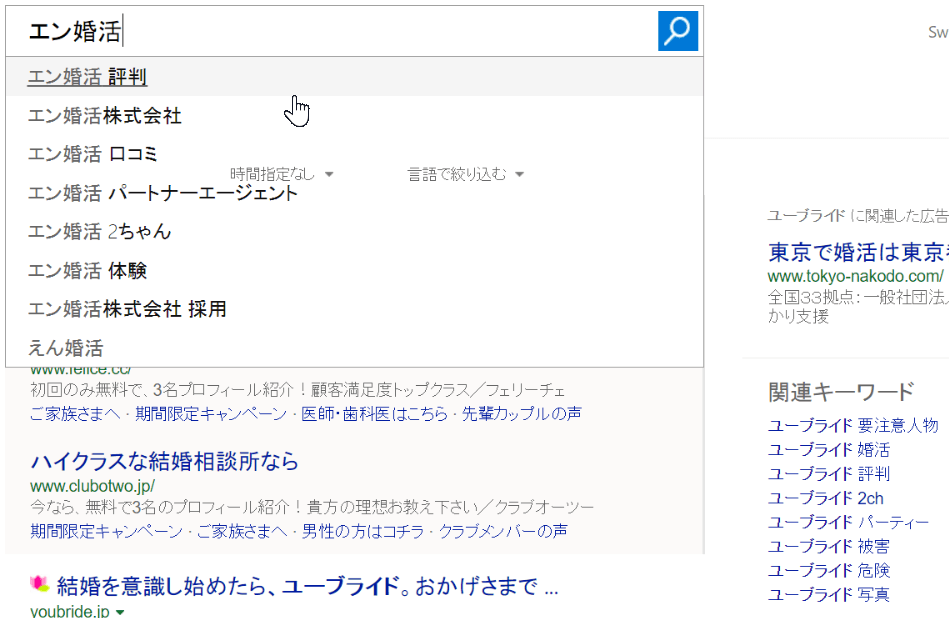This screenshot has width=949, height=618.
Task: Click related keyword ユーブライド 2ch
Action: click(826, 498)
